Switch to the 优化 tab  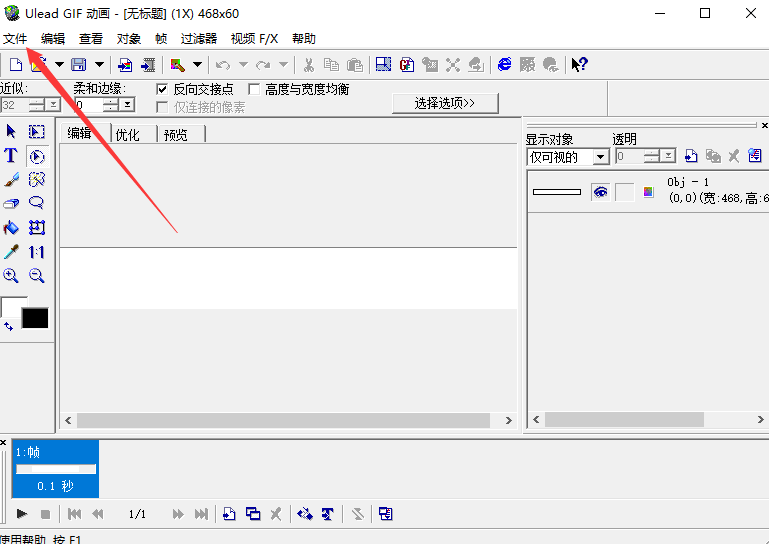tap(128, 135)
